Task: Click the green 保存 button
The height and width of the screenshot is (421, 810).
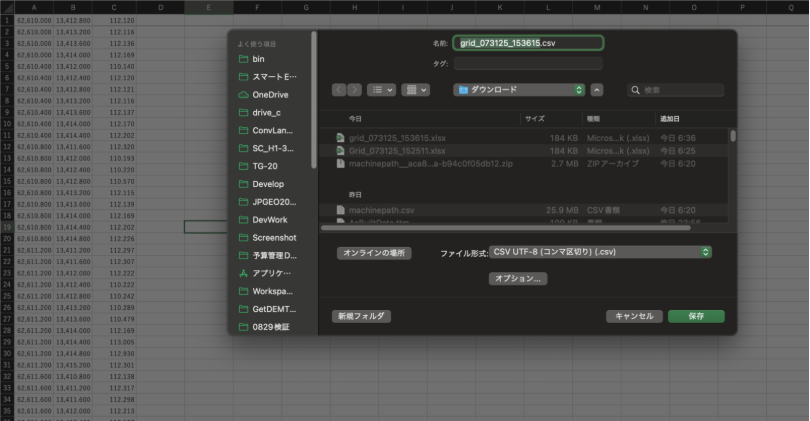Action: [696, 316]
